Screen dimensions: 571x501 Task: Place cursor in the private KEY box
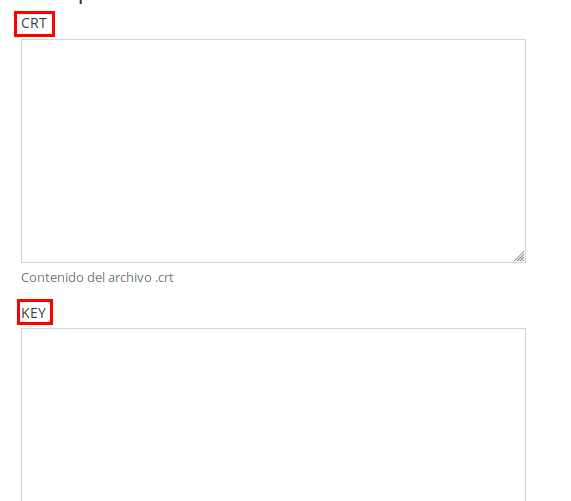(273, 414)
